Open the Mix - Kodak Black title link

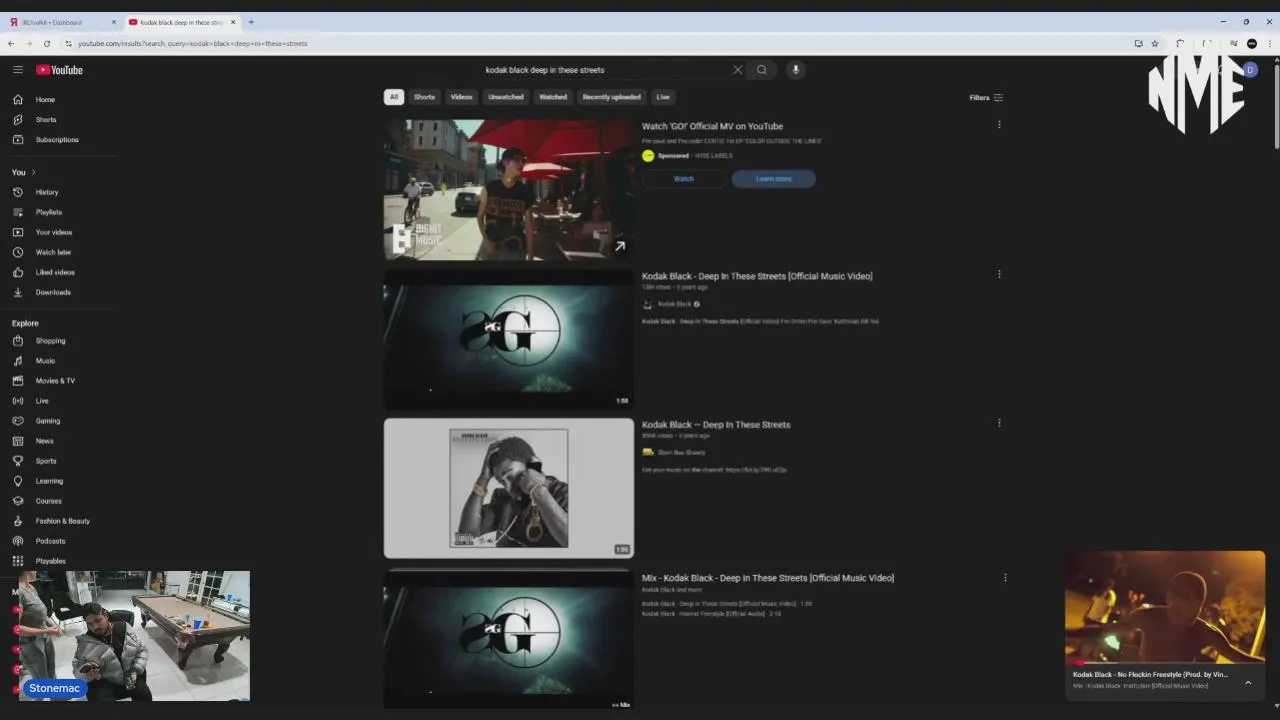click(768, 578)
